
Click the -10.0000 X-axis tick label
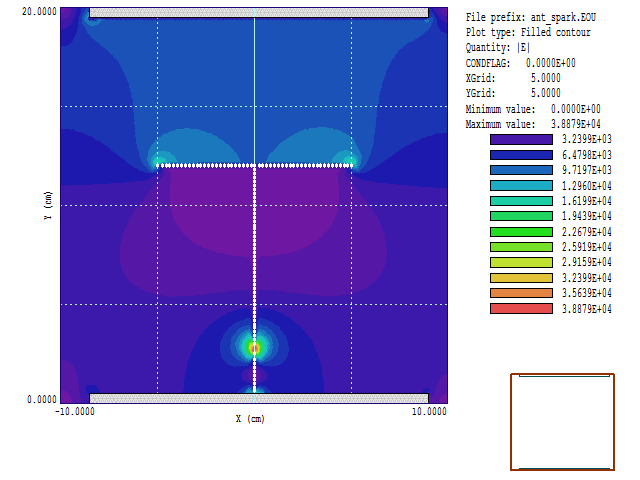(75, 411)
